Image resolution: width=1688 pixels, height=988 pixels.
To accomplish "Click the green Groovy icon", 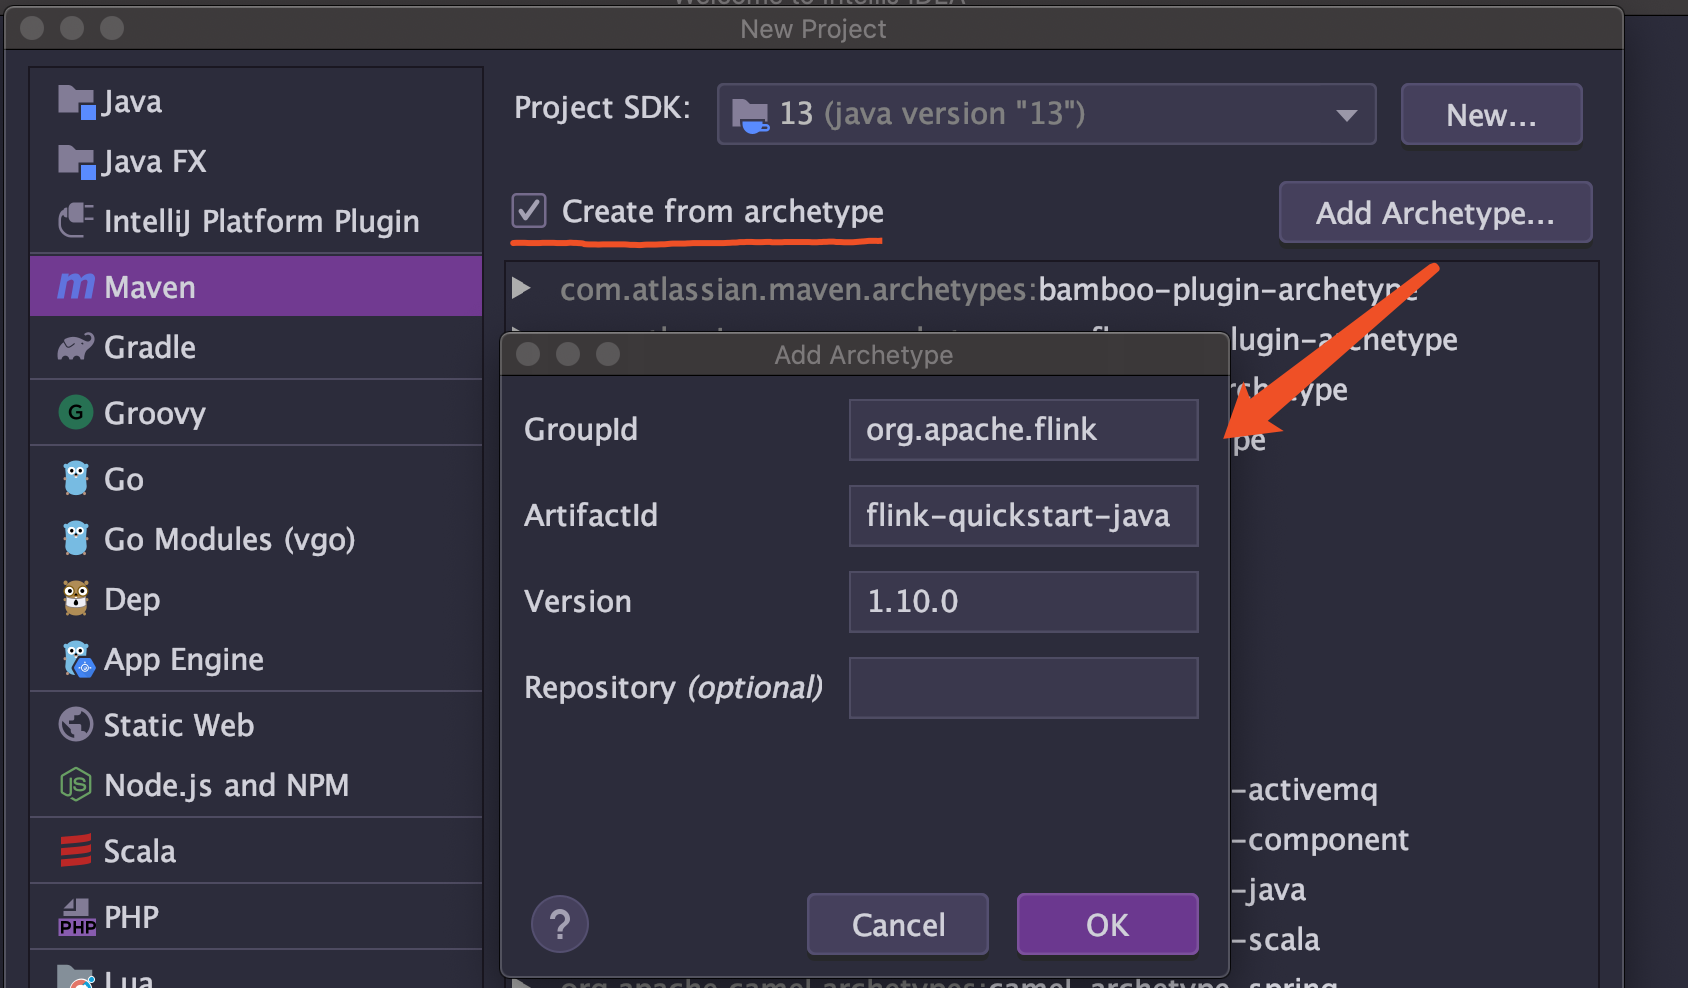I will pyautogui.click(x=76, y=412).
